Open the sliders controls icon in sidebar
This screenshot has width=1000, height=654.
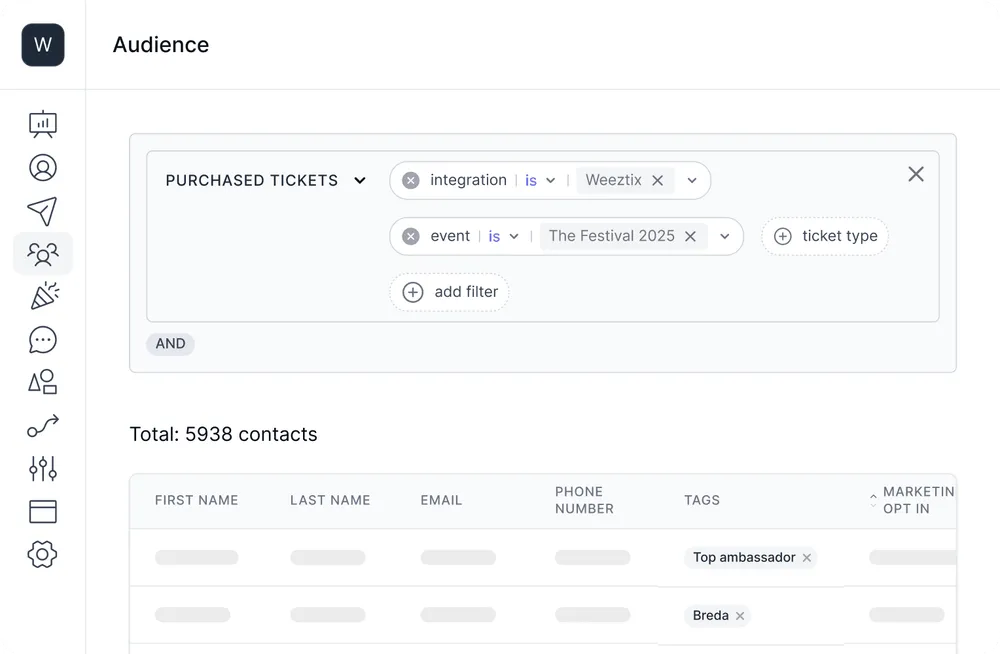coord(43,468)
